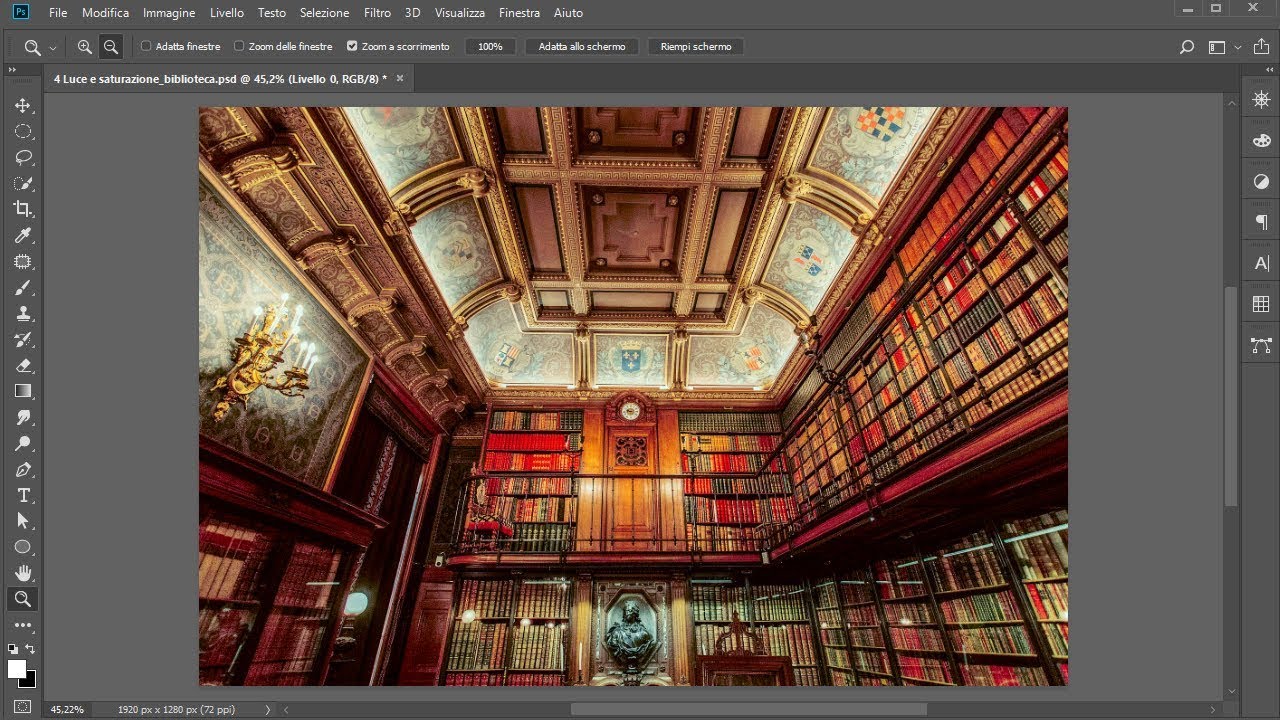Select the Lasso tool
This screenshot has width=1280, height=720.
coord(22,157)
